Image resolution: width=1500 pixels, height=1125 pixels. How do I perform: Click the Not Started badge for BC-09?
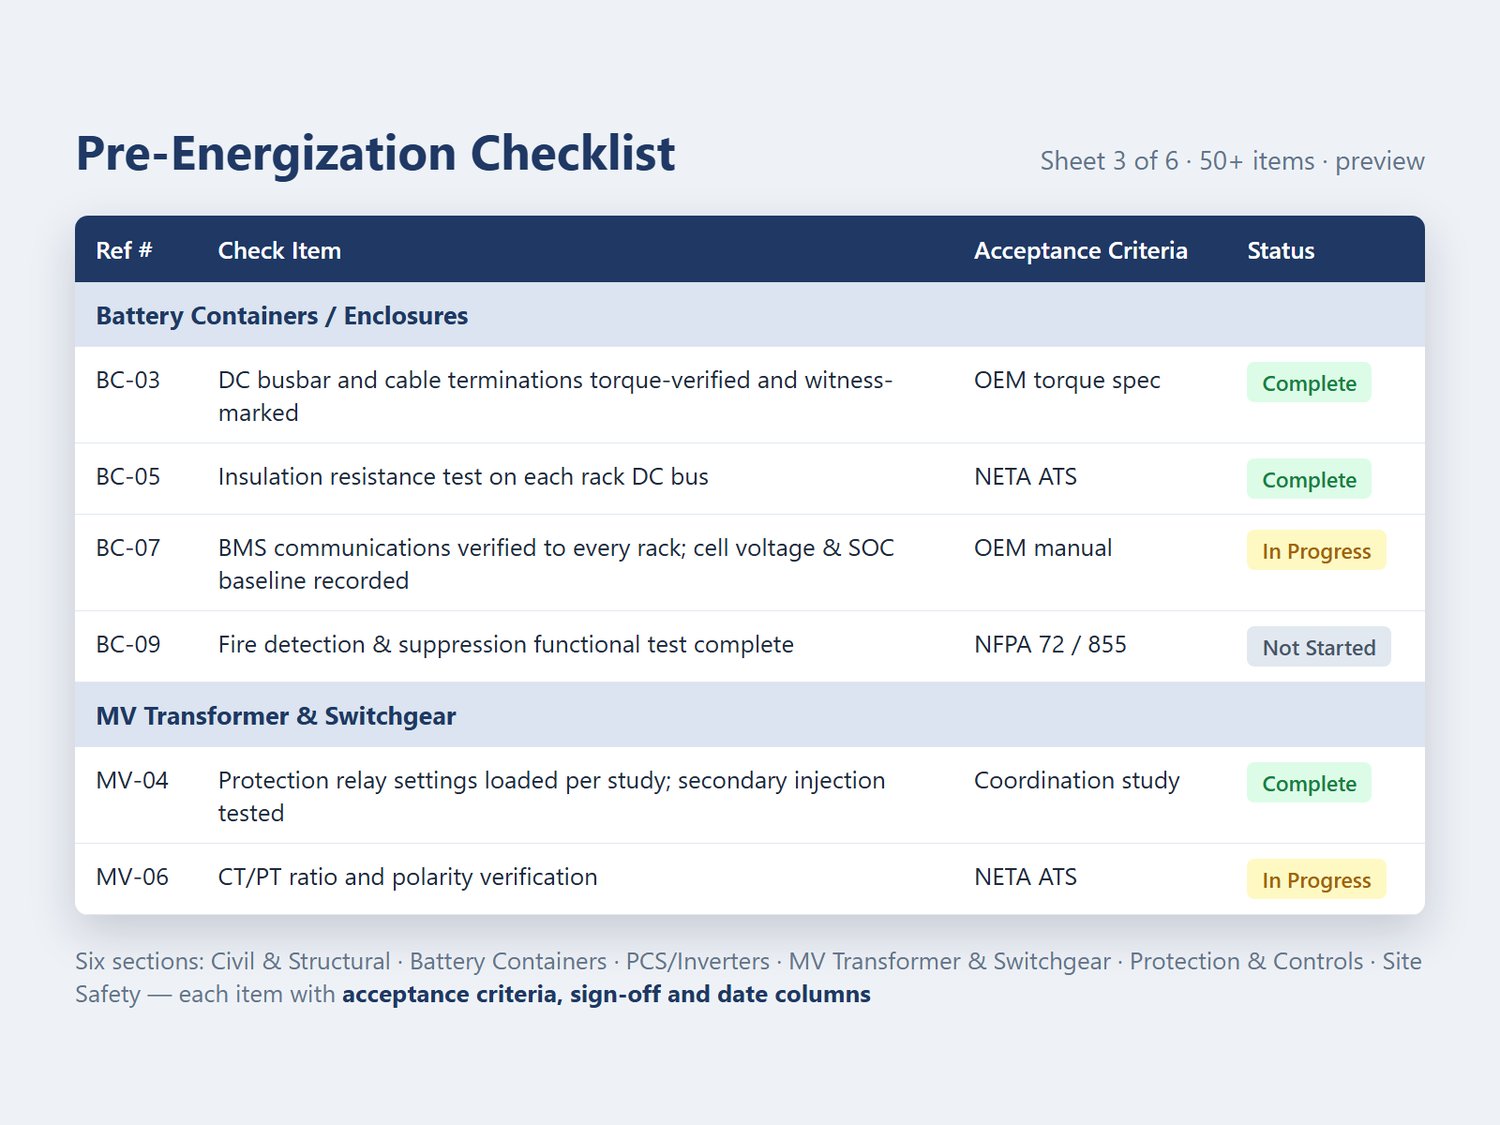click(x=1318, y=647)
